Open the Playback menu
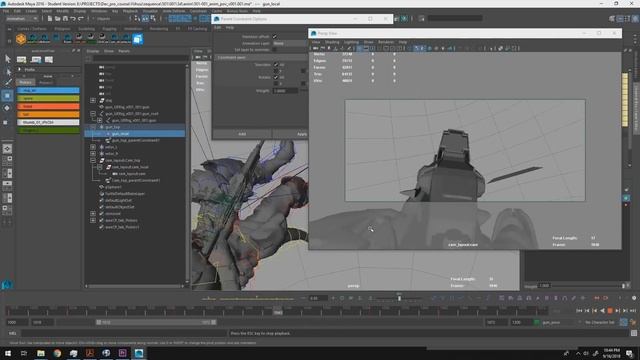This screenshot has height=360, width=640. pyautogui.click(x=130, y=11)
